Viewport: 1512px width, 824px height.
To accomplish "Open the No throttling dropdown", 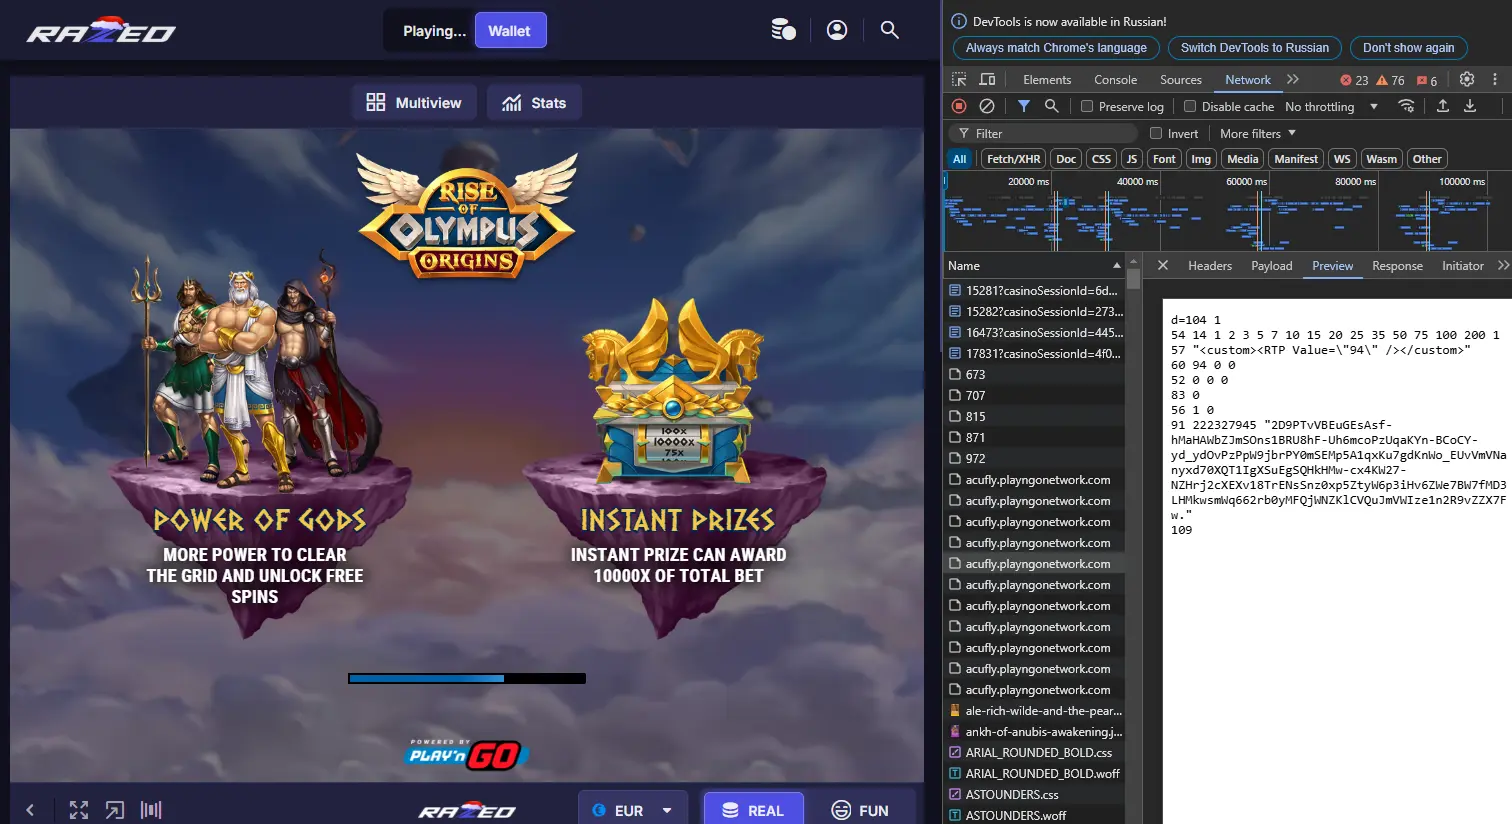I will coord(1331,106).
